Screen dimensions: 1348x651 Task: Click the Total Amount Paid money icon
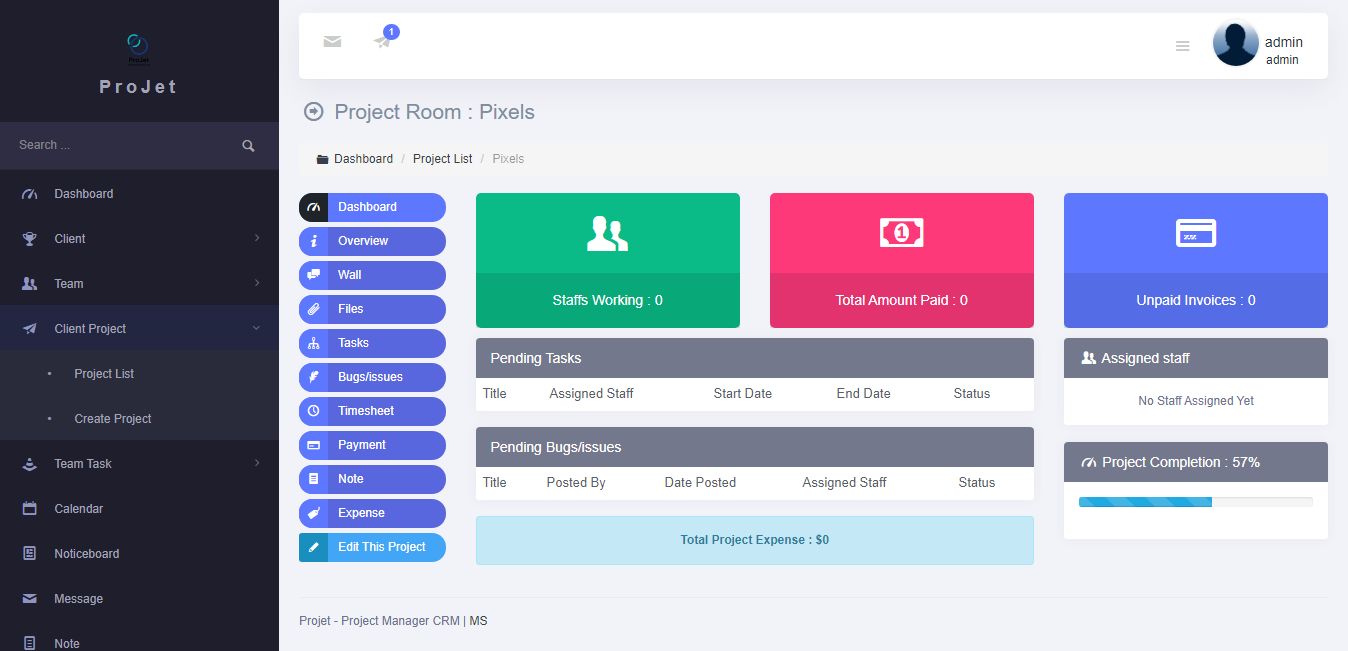901,233
